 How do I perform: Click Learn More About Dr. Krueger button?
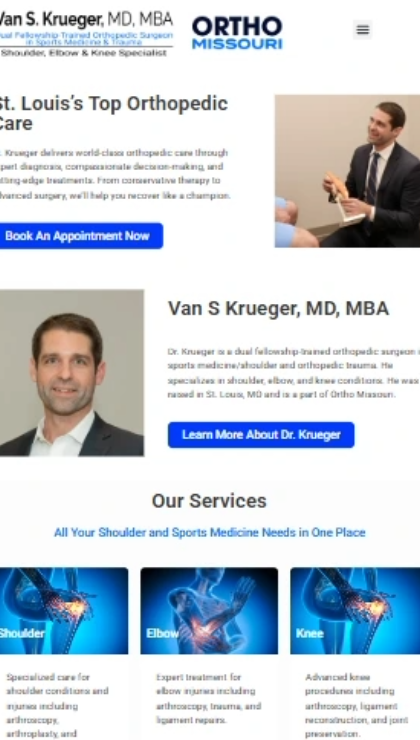(x=261, y=435)
